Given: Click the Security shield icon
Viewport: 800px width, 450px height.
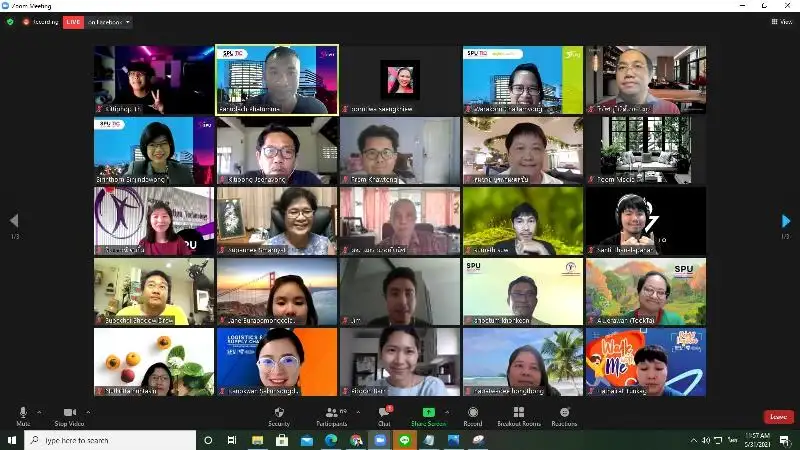Looking at the screenshot, I should click(279, 412).
